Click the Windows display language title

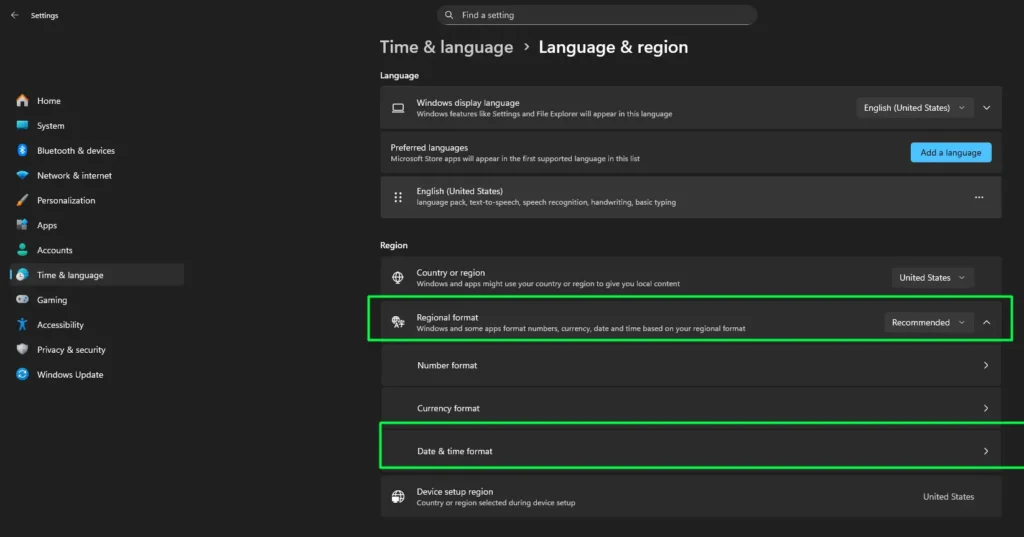[x=468, y=103]
